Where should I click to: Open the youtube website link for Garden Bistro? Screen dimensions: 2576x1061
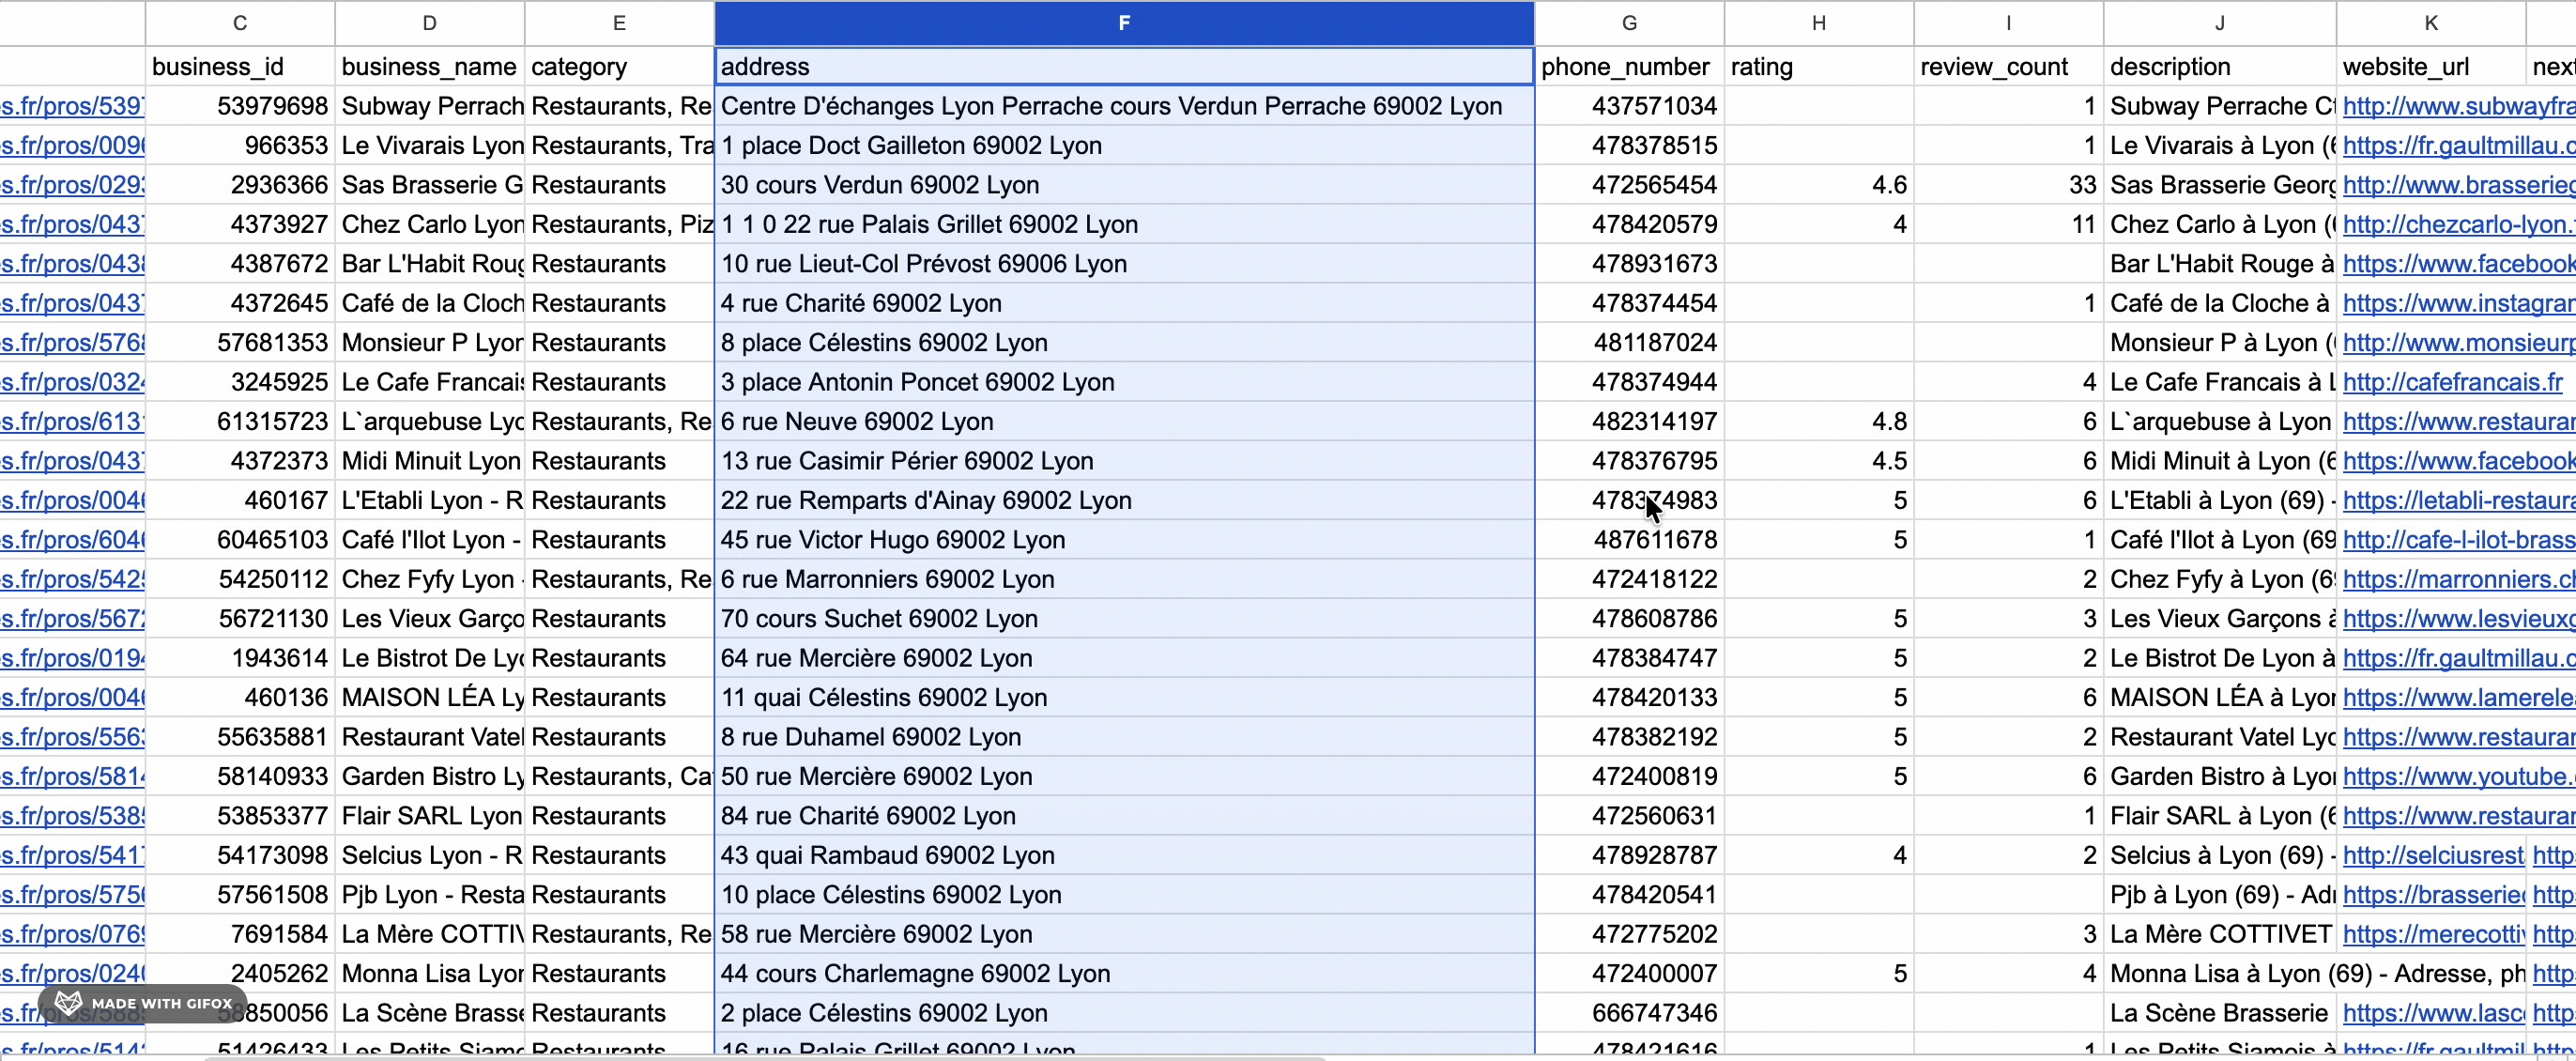pos(2458,776)
